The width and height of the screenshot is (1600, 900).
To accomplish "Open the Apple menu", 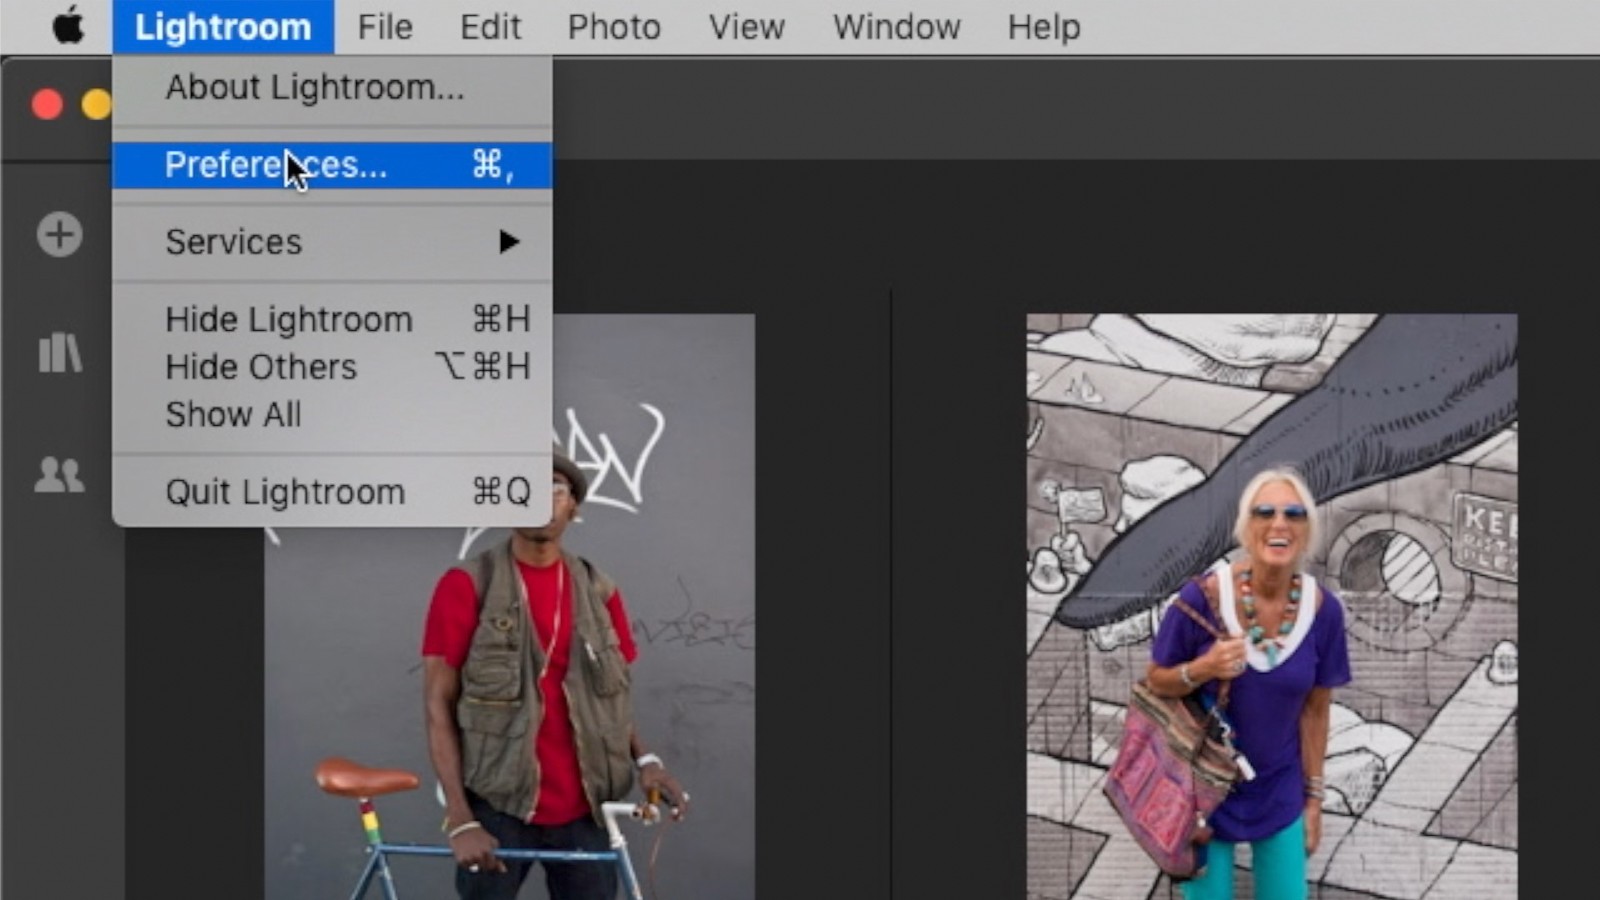I will click(x=68, y=27).
